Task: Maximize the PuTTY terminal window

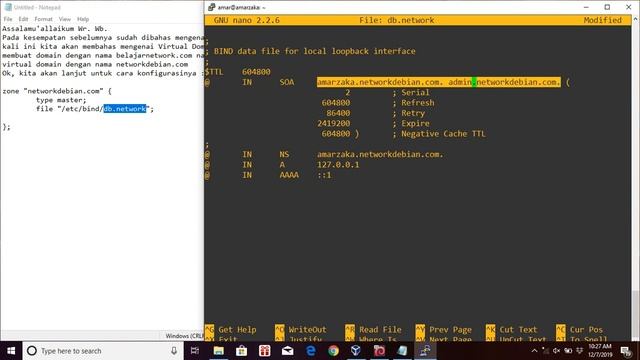Action: pyautogui.click(x=607, y=7)
